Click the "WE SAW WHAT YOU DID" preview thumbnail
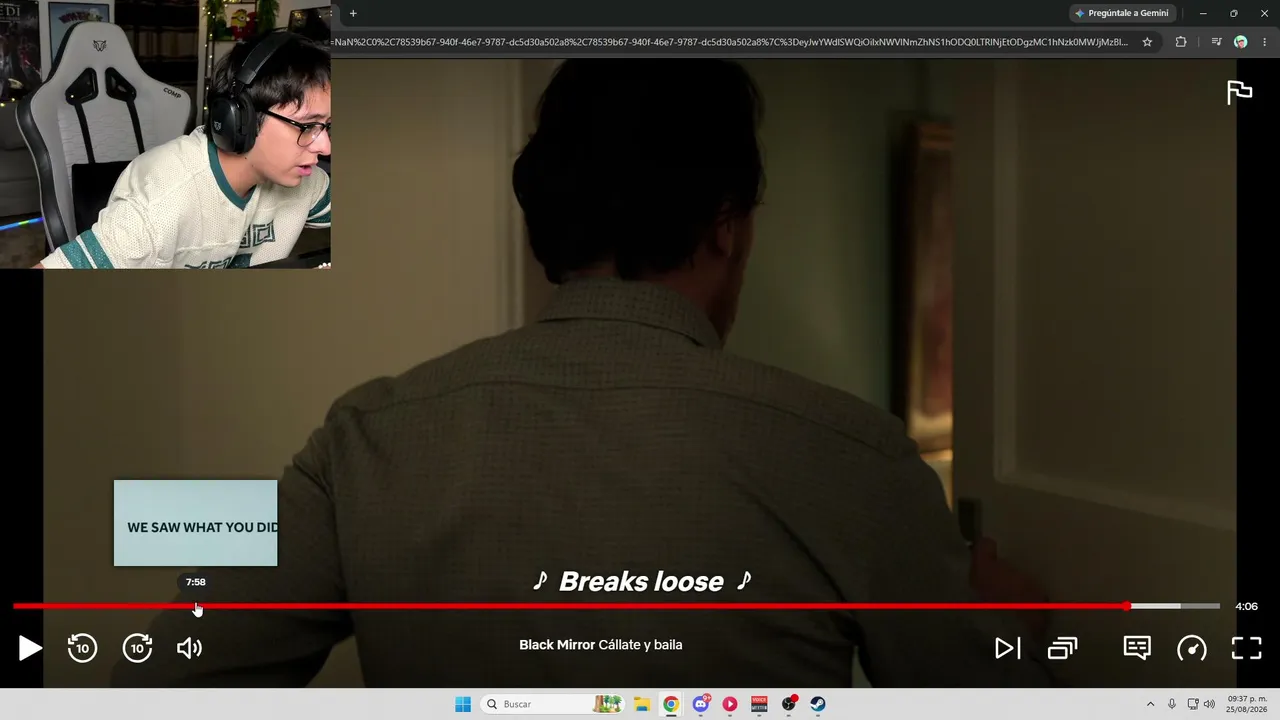 click(x=196, y=523)
